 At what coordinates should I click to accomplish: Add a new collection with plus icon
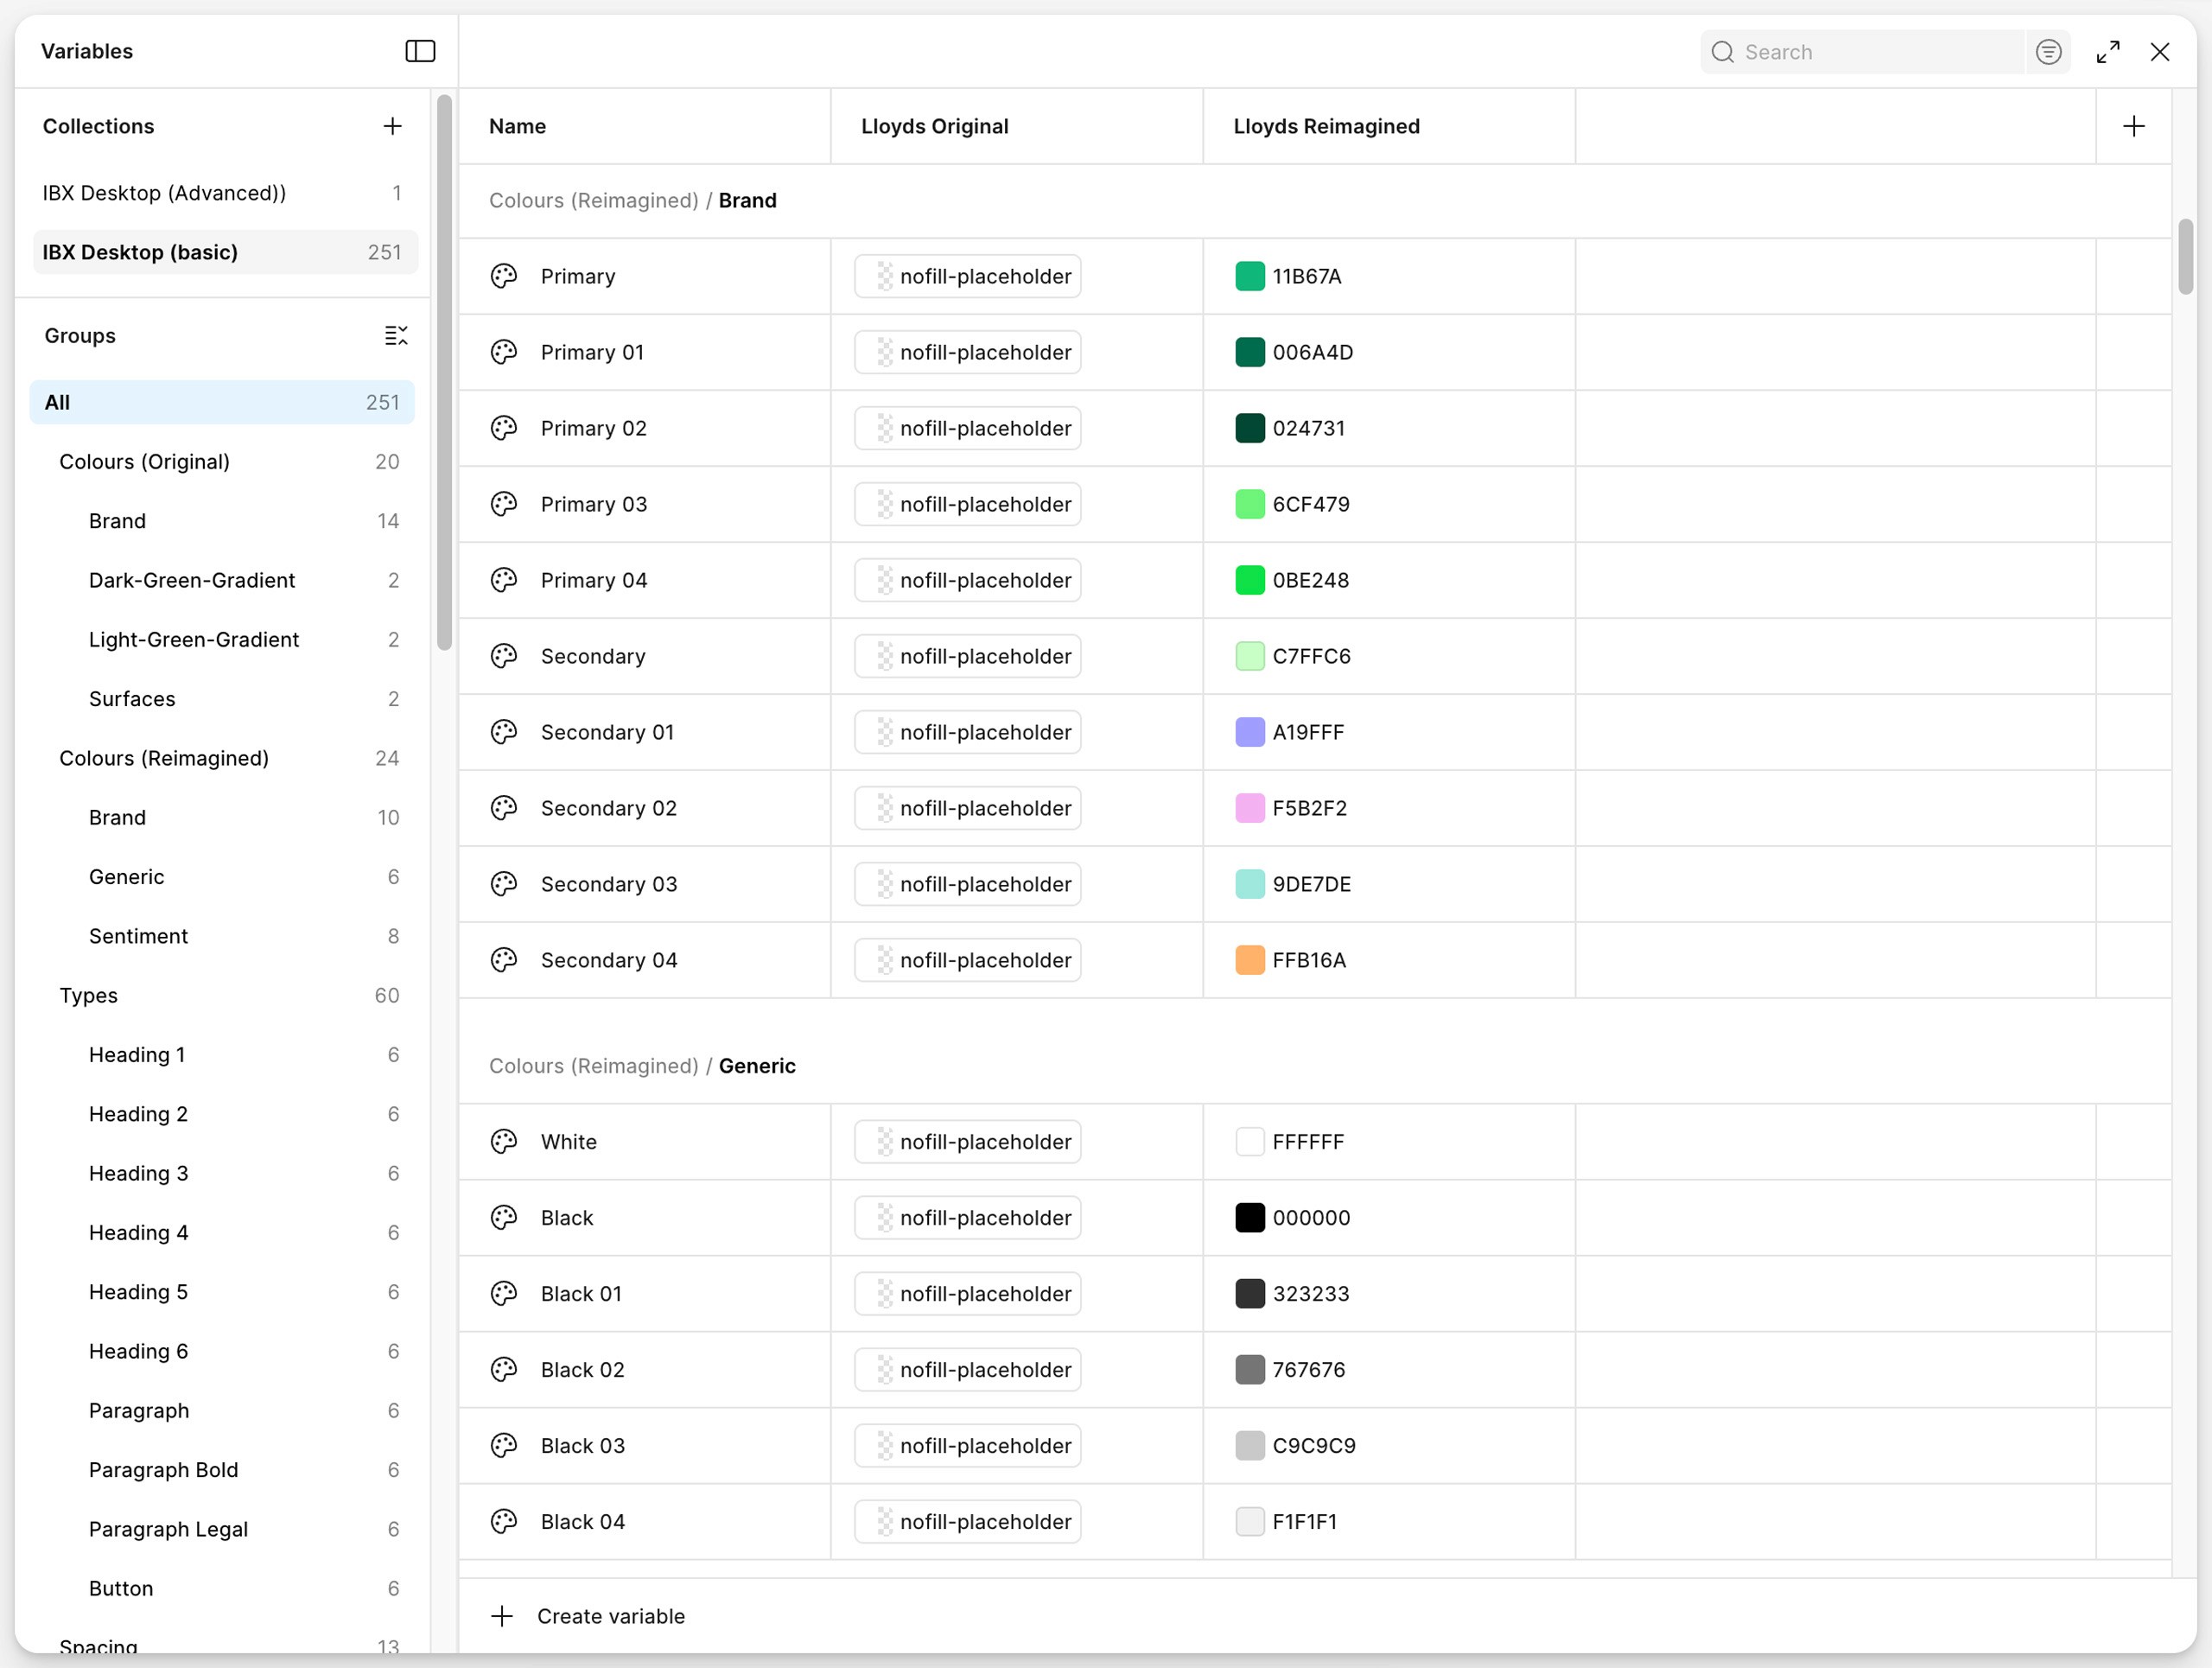pos(392,126)
